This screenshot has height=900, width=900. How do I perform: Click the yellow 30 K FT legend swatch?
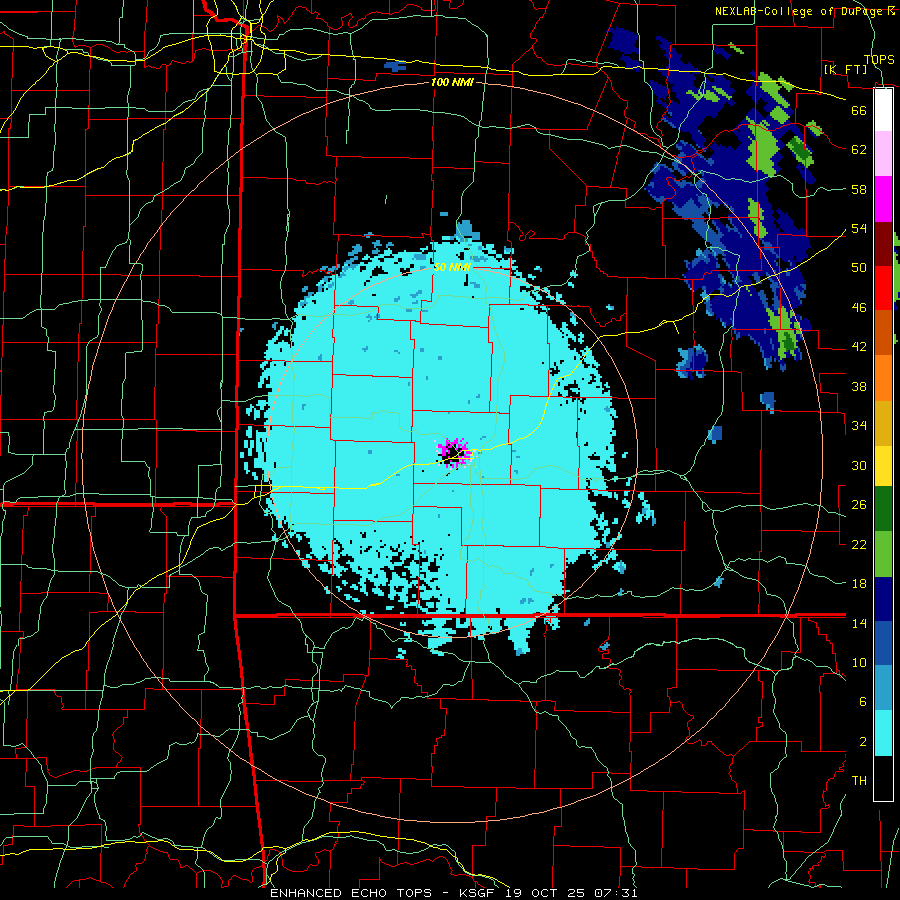[883, 465]
